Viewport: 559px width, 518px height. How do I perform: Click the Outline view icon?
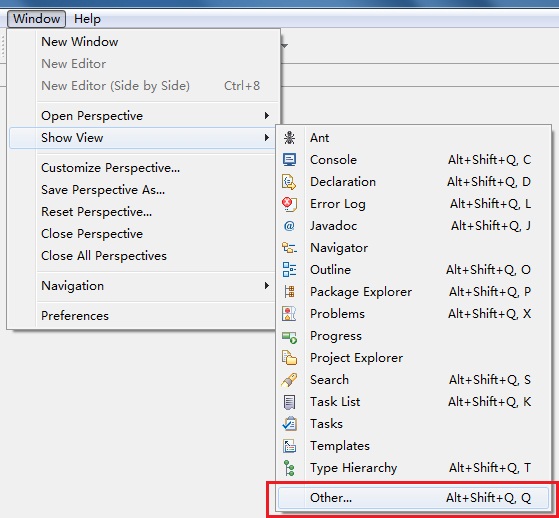click(x=289, y=270)
